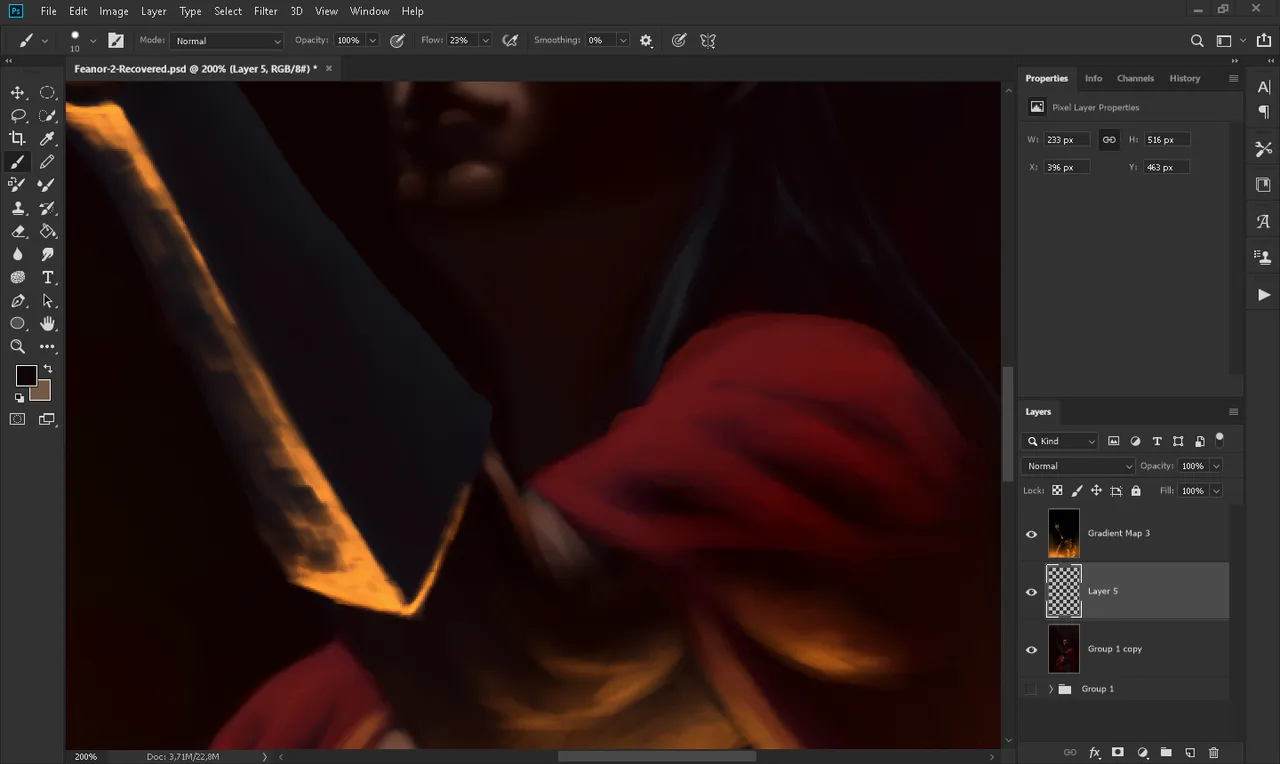The height and width of the screenshot is (764, 1280).
Task: Select the Pen tool
Action: 18,301
